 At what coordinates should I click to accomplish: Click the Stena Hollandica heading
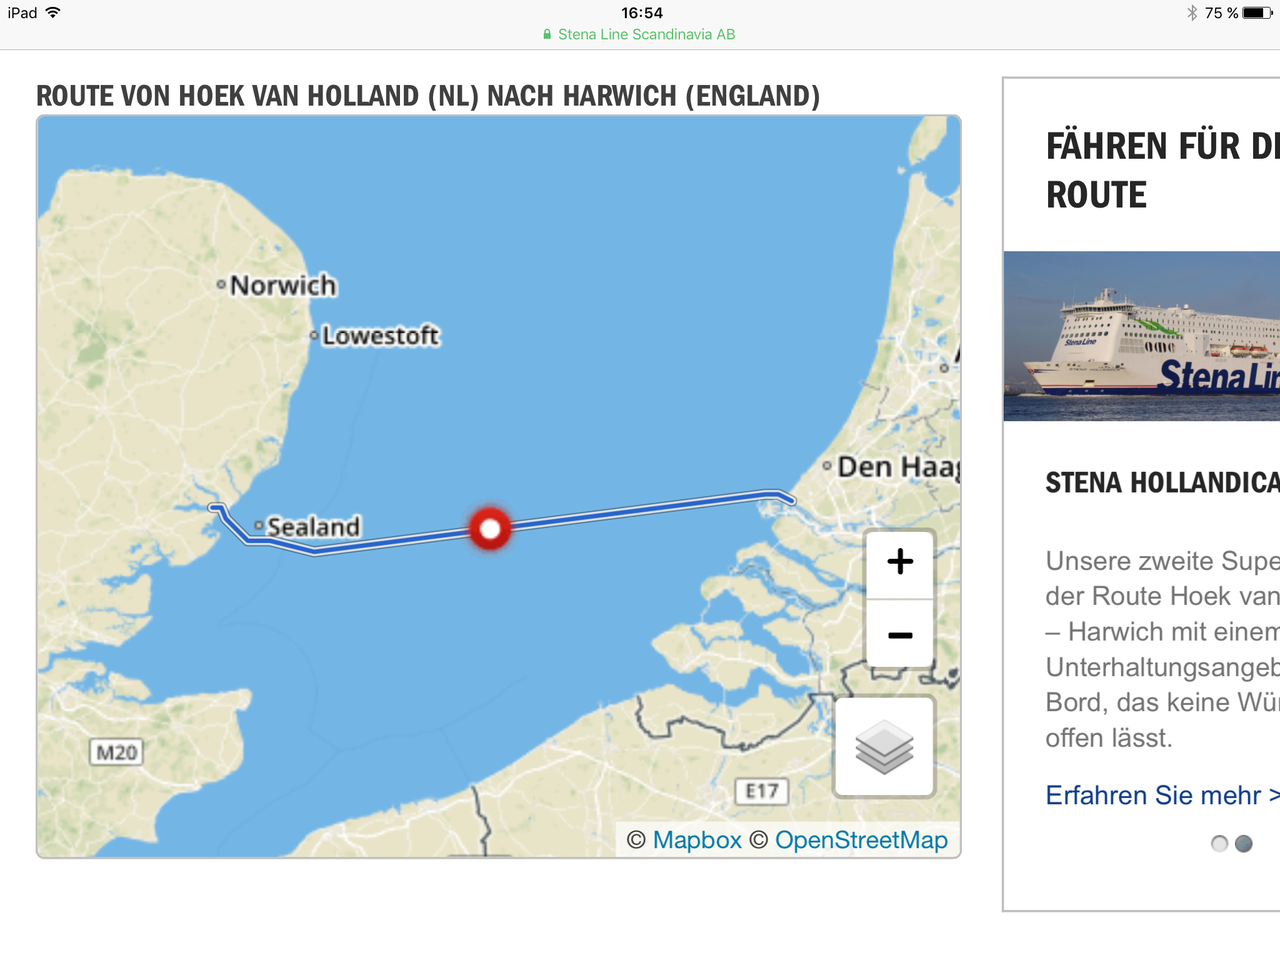1162,483
